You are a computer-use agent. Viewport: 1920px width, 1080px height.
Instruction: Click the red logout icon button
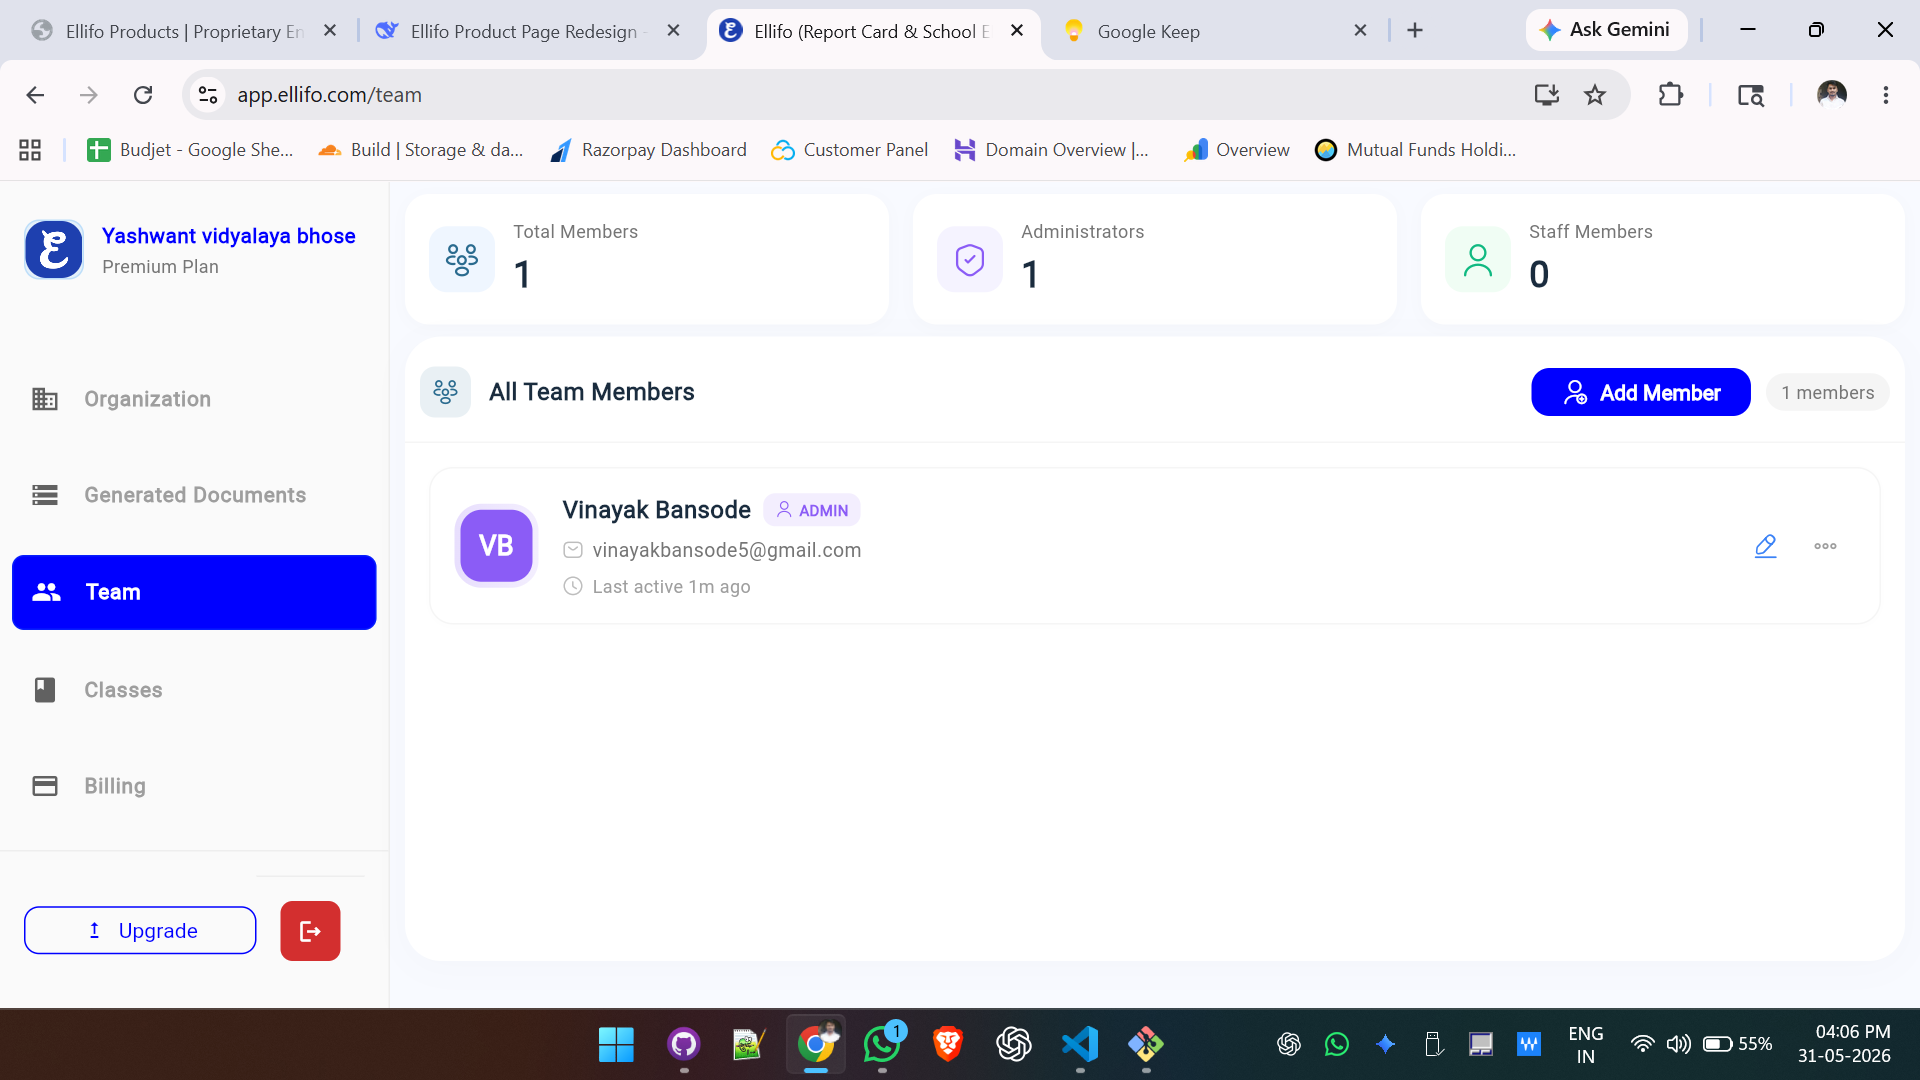pyautogui.click(x=310, y=931)
